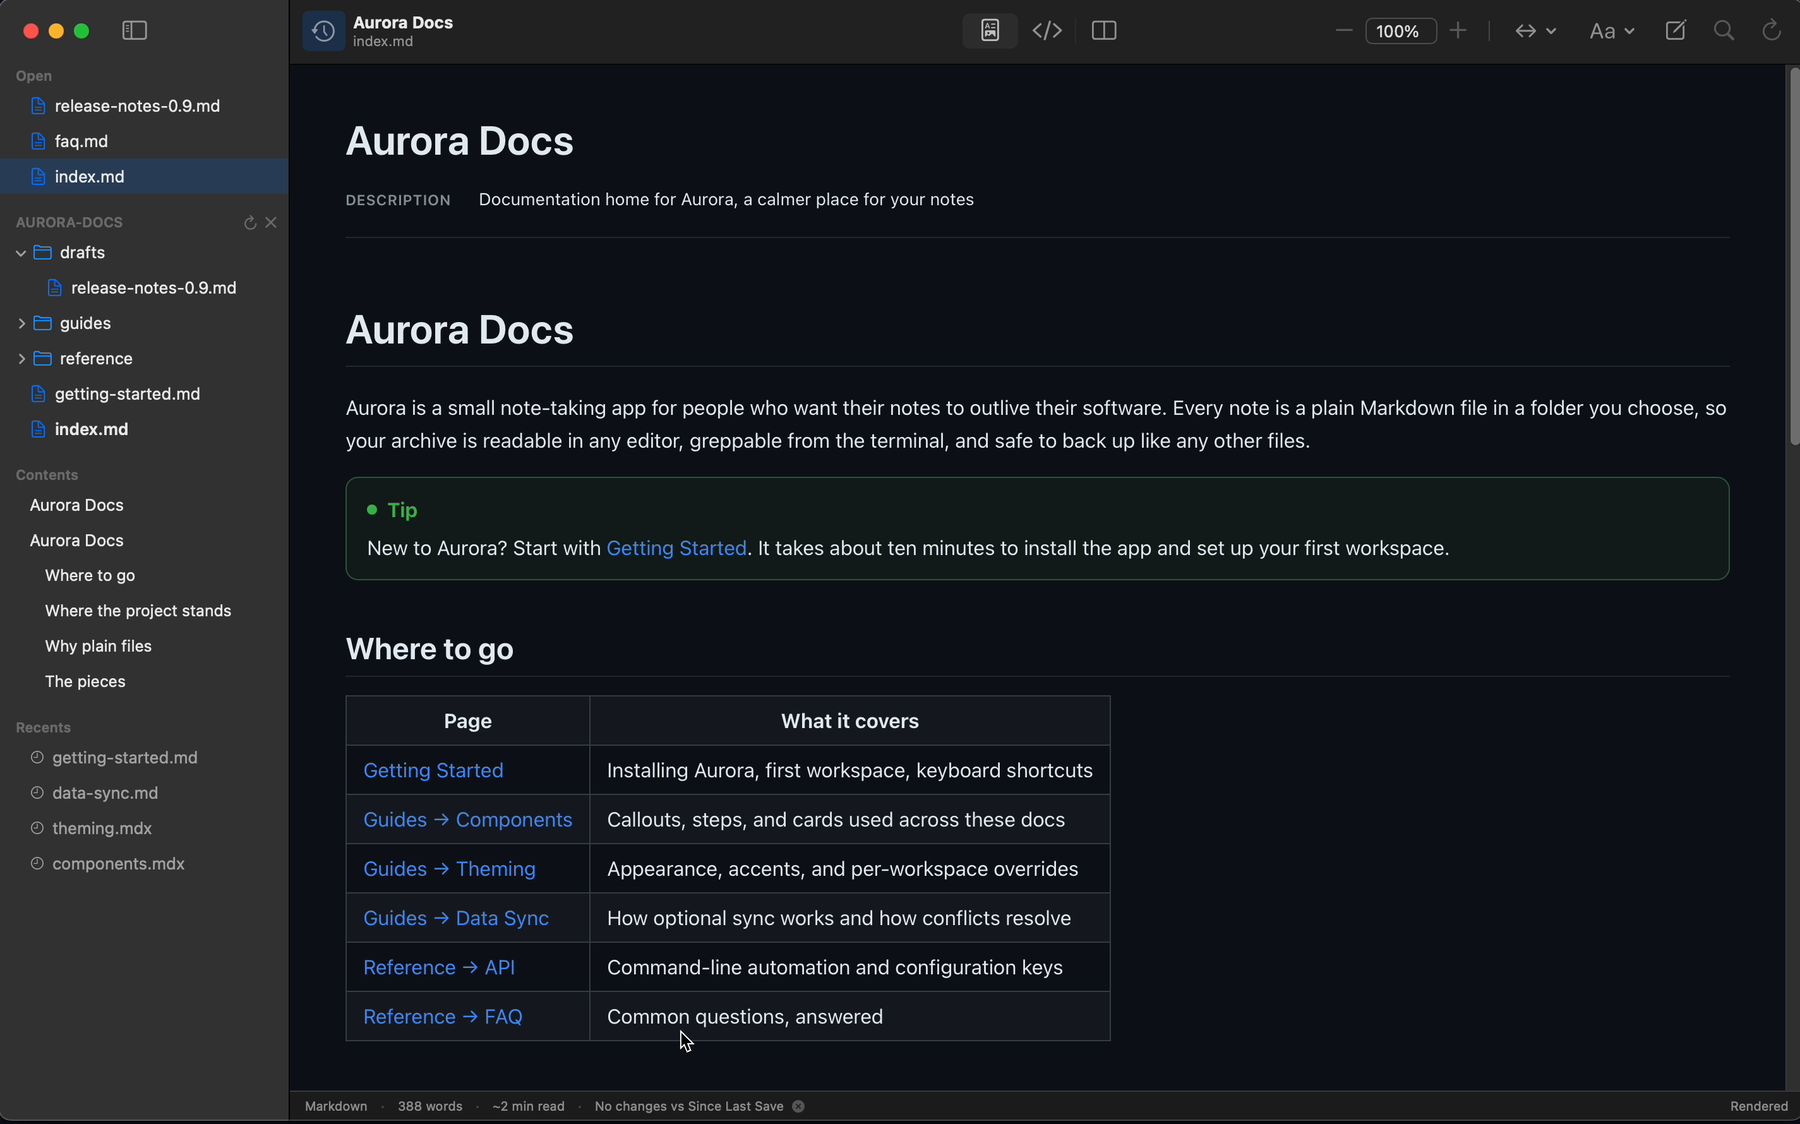Select index.md in the file tree
This screenshot has height=1124, width=1800.
click(144, 429)
